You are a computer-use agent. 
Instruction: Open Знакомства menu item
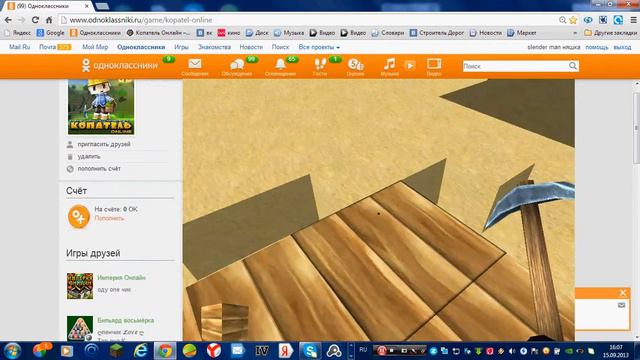pos(214,47)
